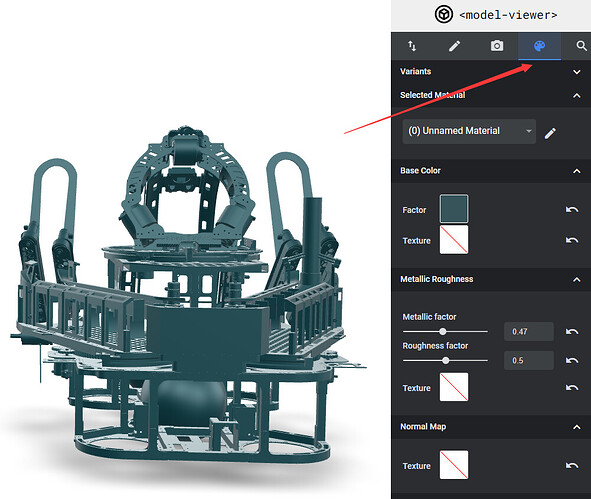Reset the Base Color factor
591x499 pixels.
pos(572,210)
